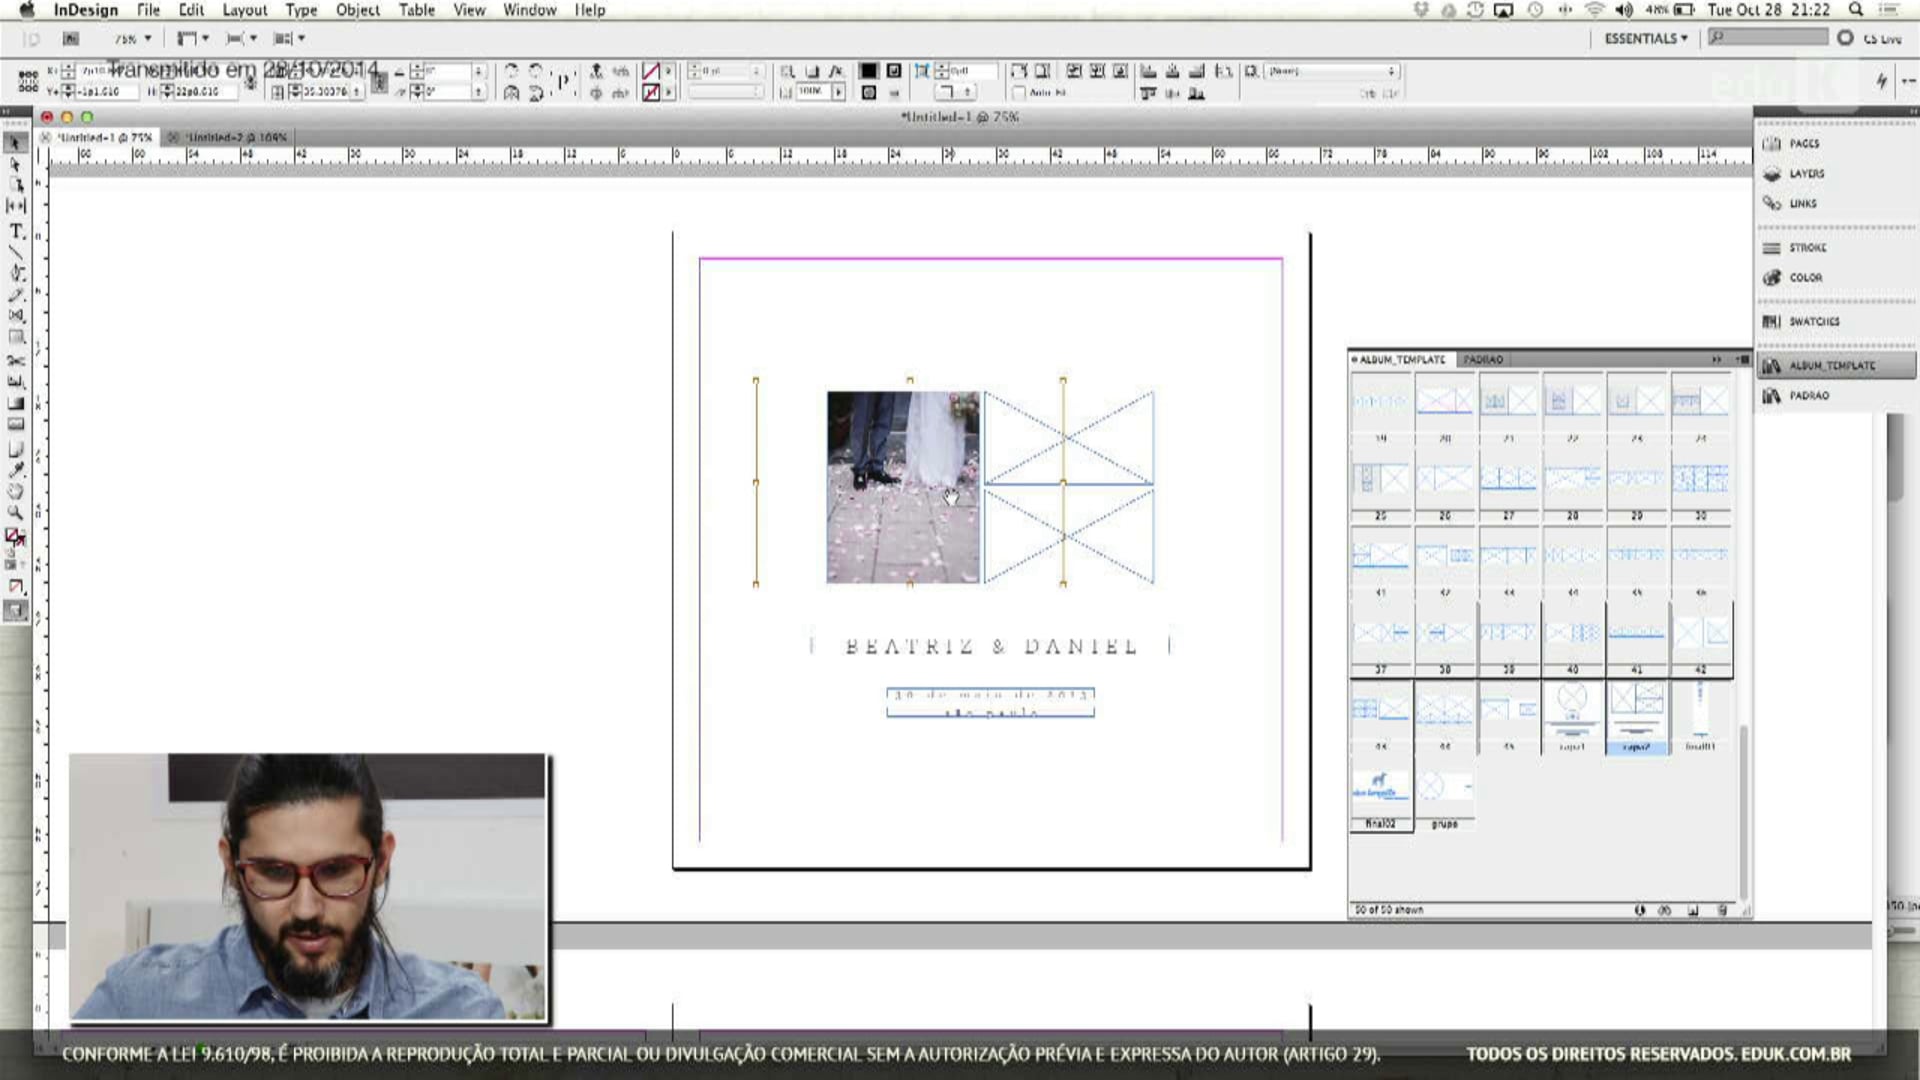This screenshot has width=1920, height=1080.
Task: Select the grupo library thumbnail
Action: click(1444, 796)
